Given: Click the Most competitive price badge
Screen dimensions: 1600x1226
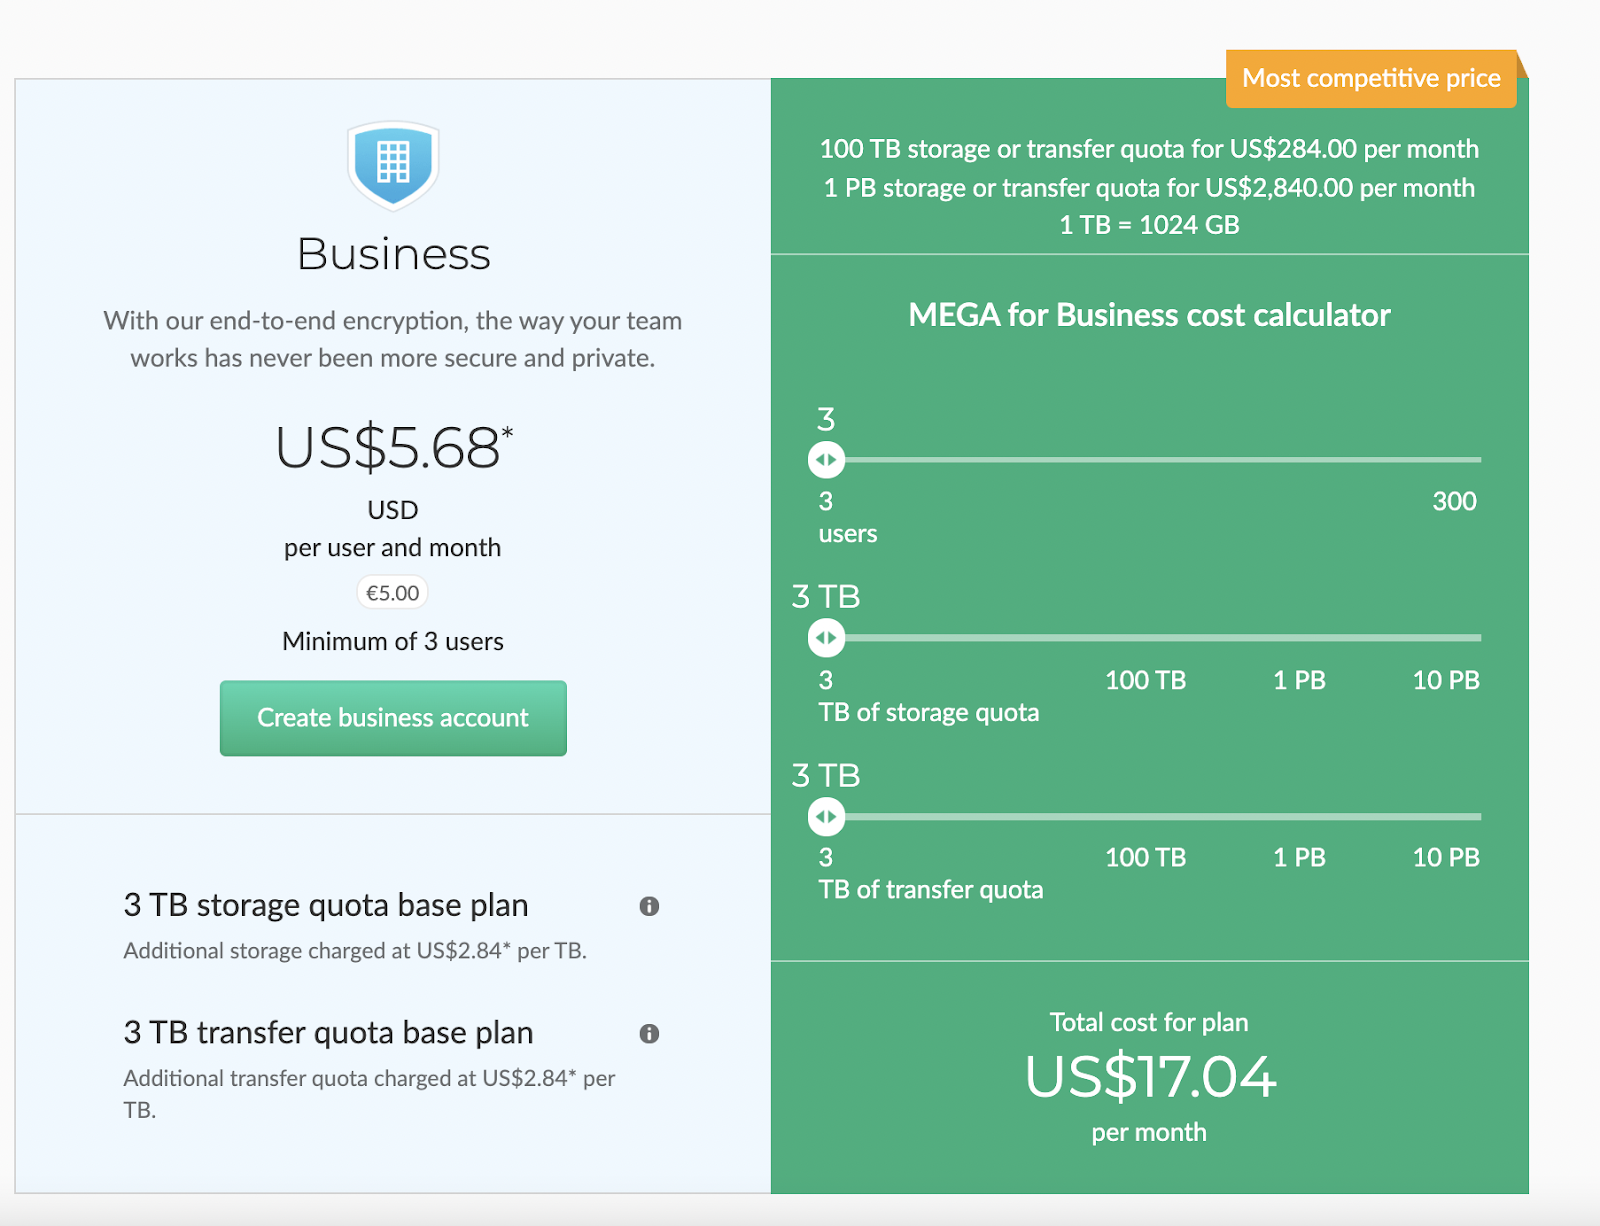Looking at the screenshot, I should [1371, 78].
